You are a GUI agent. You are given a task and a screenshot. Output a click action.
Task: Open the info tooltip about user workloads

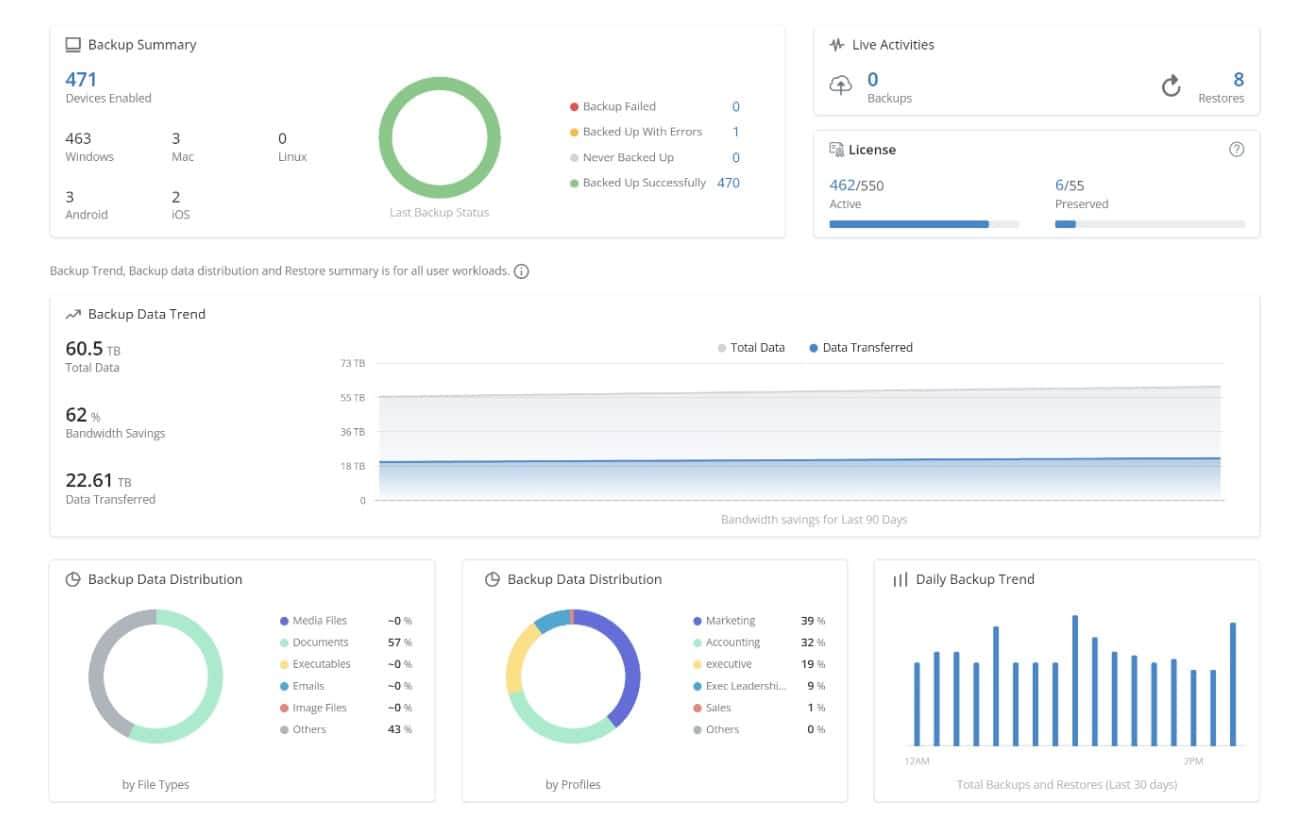520,271
